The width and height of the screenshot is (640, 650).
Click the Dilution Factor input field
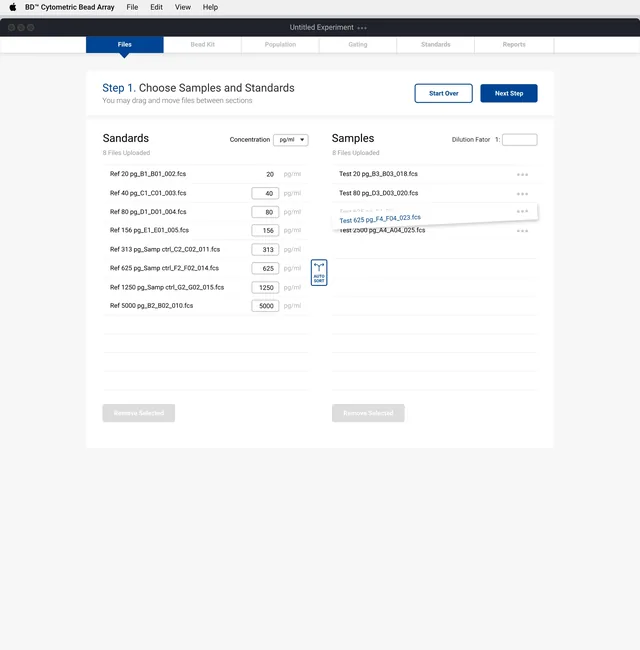[520, 140]
